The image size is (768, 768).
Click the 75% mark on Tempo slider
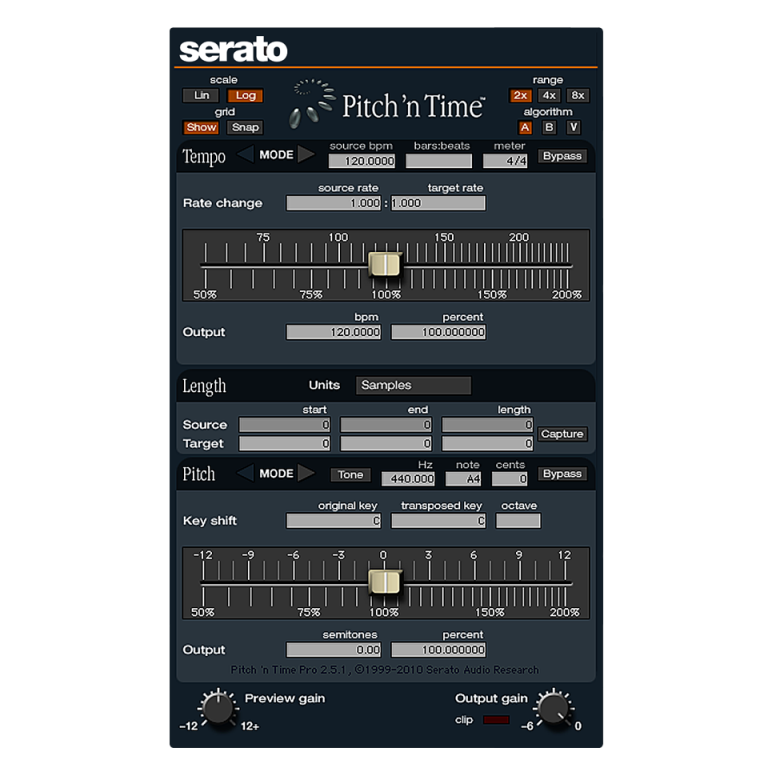tap(311, 294)
